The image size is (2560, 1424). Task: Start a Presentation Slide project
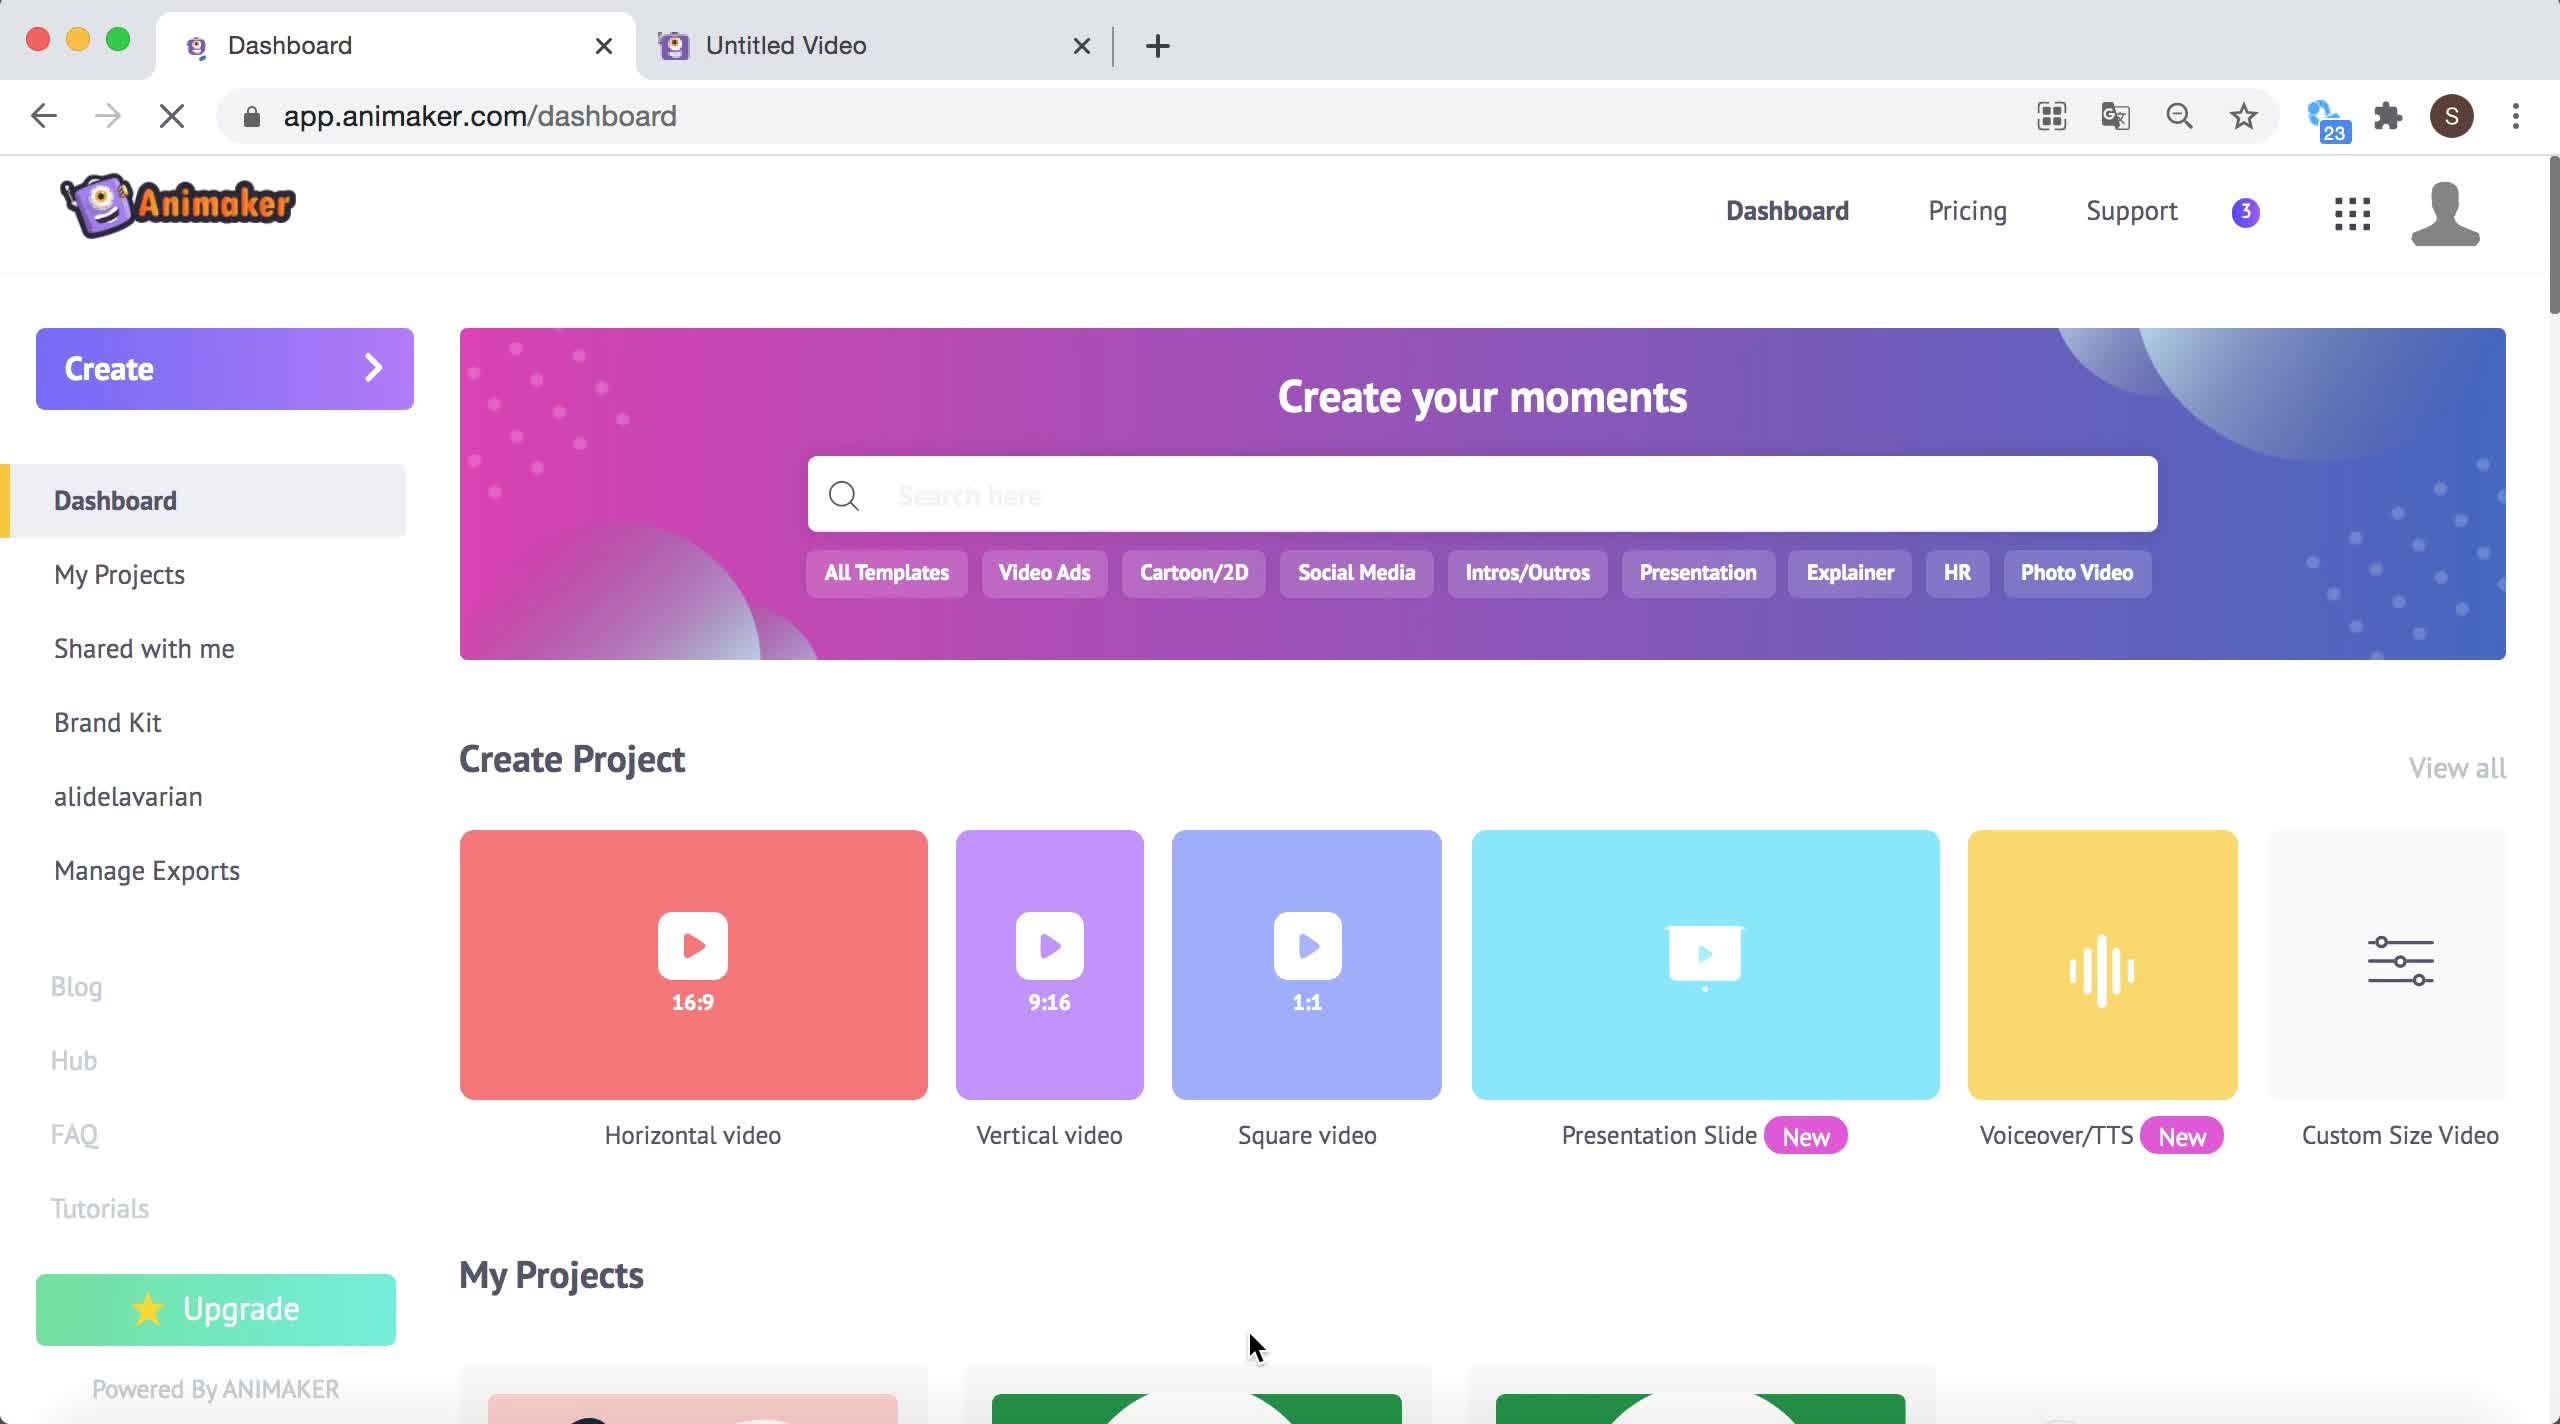click(x=1705, y=964)
